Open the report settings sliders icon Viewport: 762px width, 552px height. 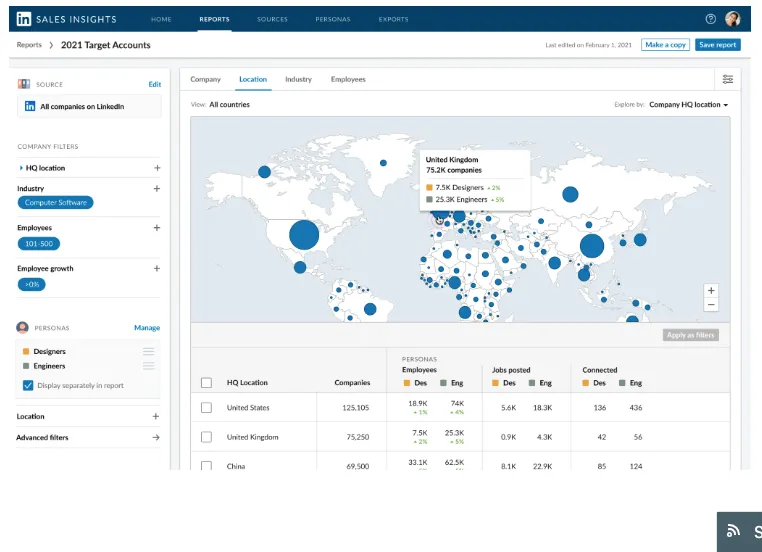pos(727,79)
